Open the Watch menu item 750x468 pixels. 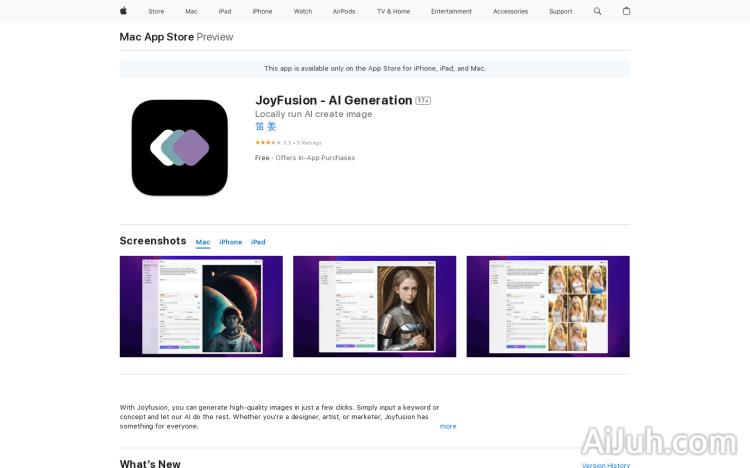pyautogui.click(x=303, y=11)
